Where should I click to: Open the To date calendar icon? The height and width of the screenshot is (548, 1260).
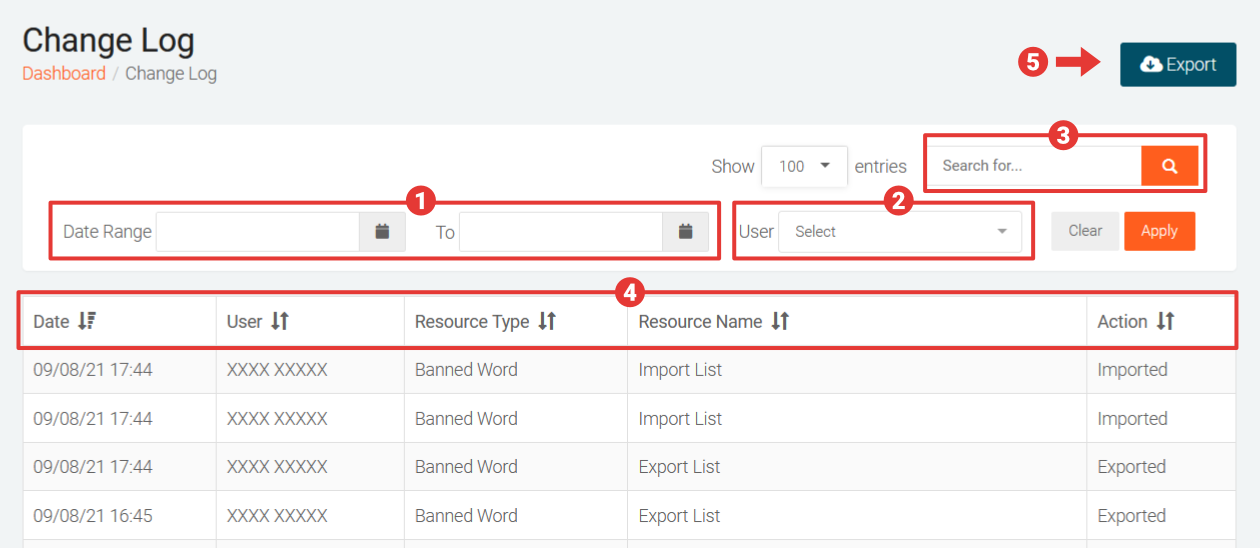click(x=685, y=232)
